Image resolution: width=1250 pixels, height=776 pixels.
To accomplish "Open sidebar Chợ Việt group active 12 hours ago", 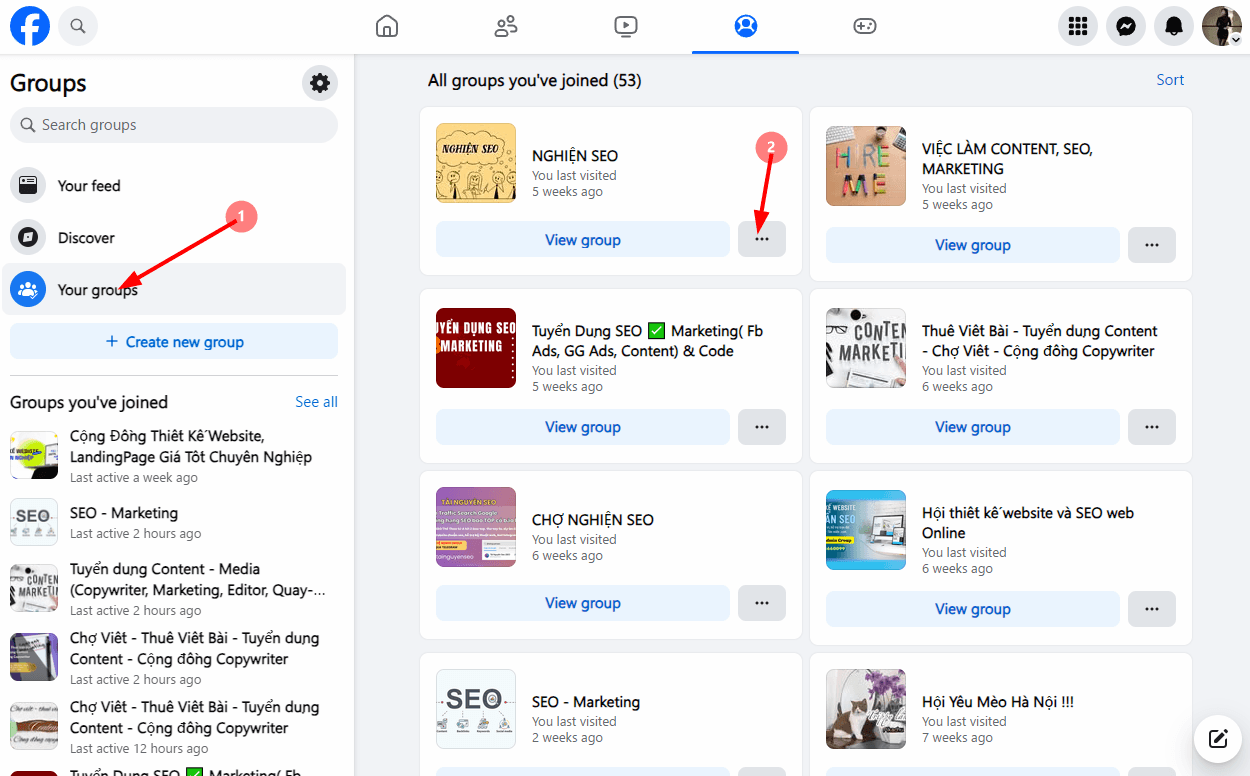I will tap(174, 727).
